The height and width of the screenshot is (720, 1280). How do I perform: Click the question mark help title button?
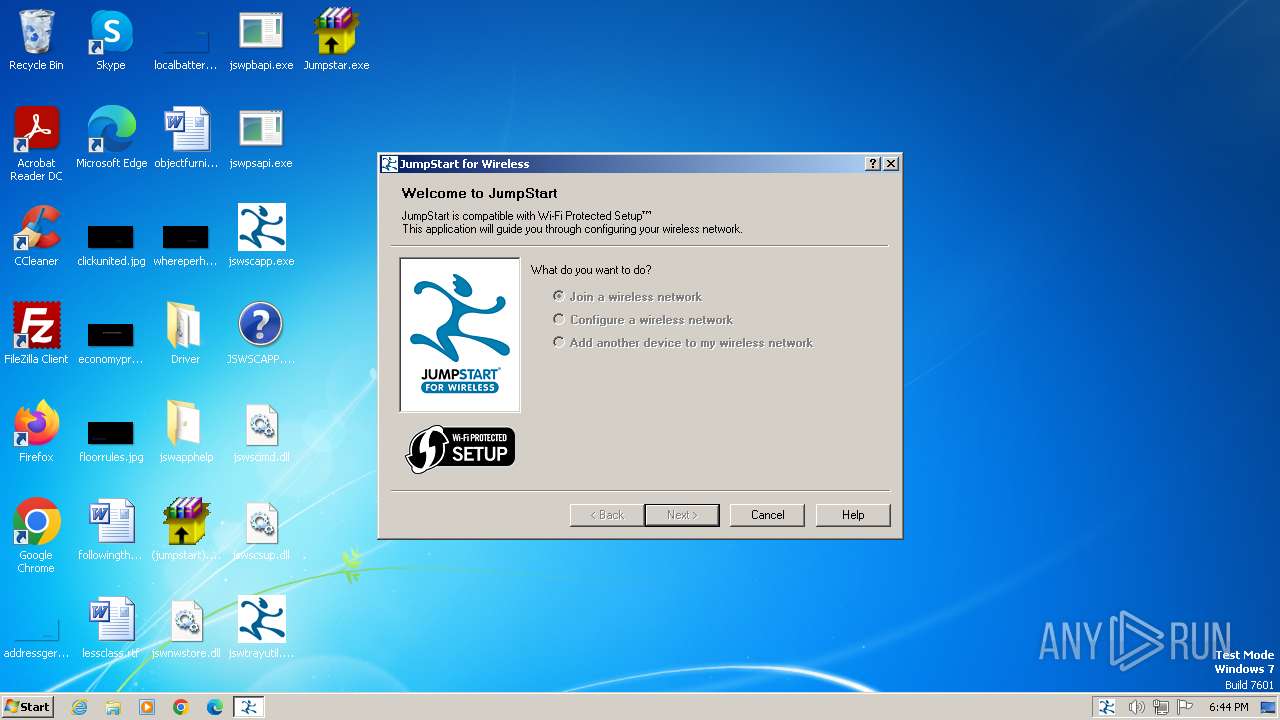pos(873,164)
